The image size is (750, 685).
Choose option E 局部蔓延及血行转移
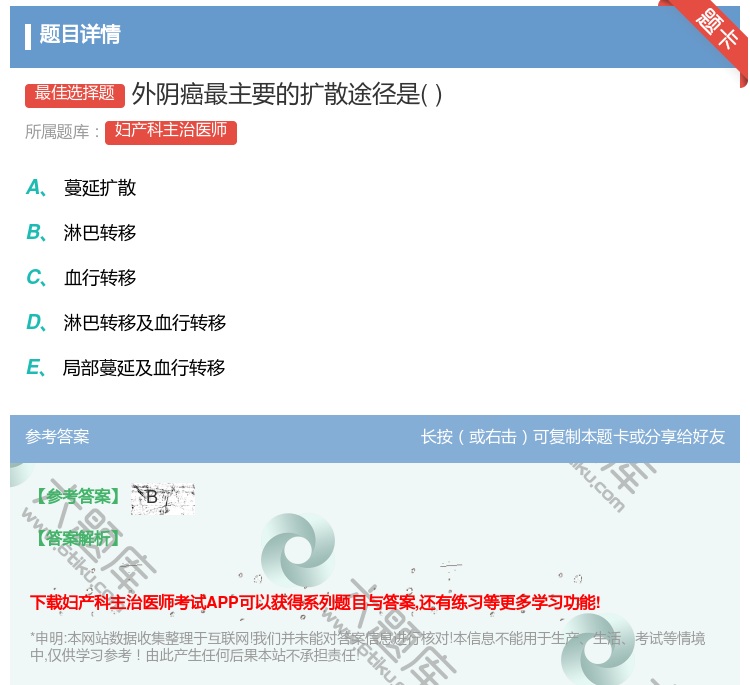(x=144, y=367)
